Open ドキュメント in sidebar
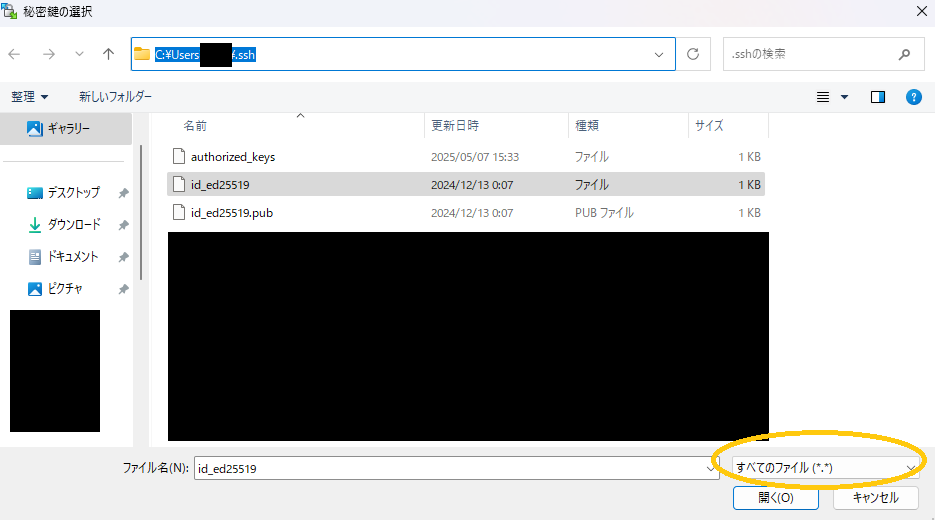The width and height of the screenshot is (935, 520). pyautogui.click(x=72, y=256)
